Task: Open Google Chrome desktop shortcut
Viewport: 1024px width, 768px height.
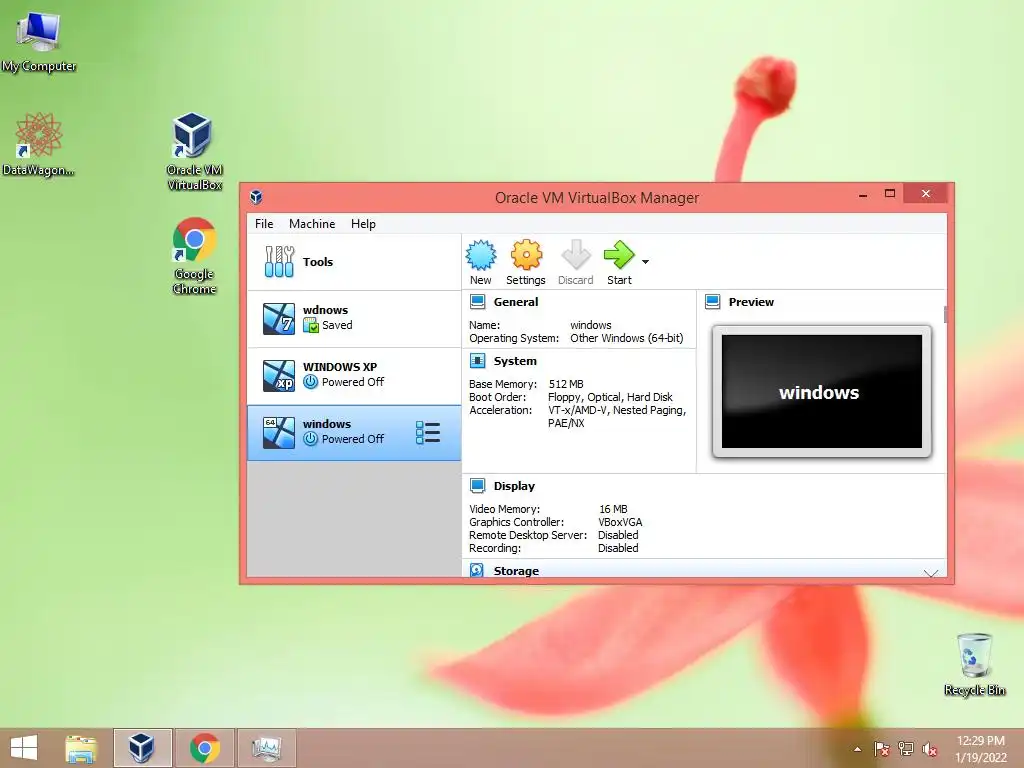Action: pos(194,256)
